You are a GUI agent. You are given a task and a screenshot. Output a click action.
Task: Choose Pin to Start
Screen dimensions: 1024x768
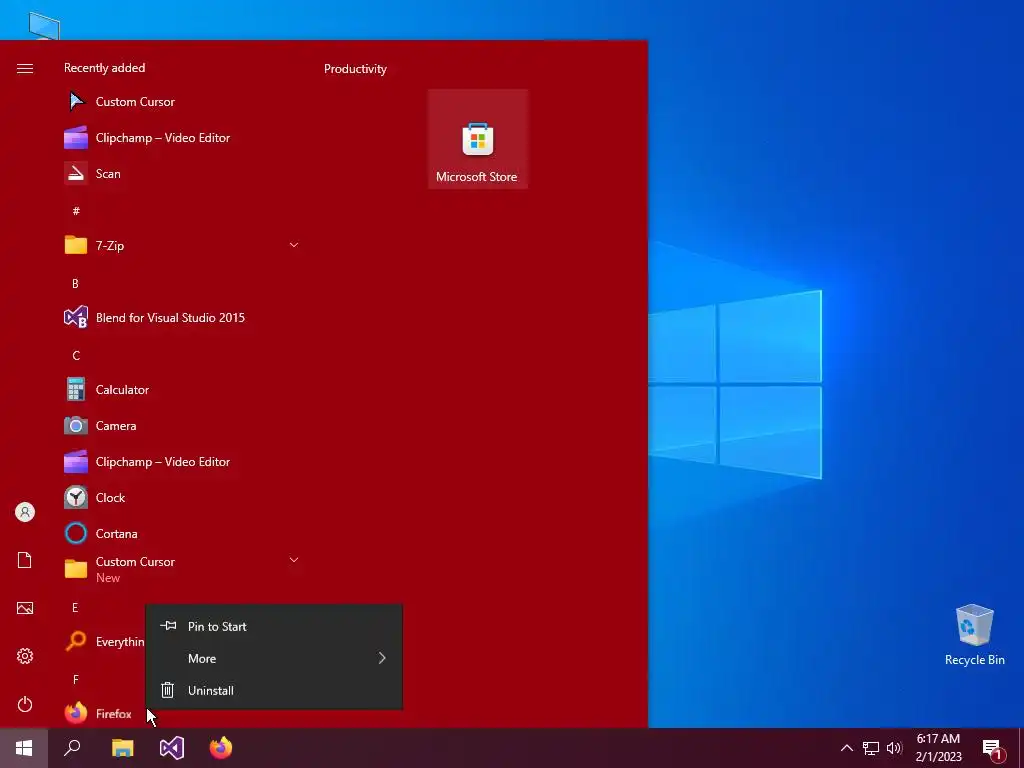(x=274, y=626)
